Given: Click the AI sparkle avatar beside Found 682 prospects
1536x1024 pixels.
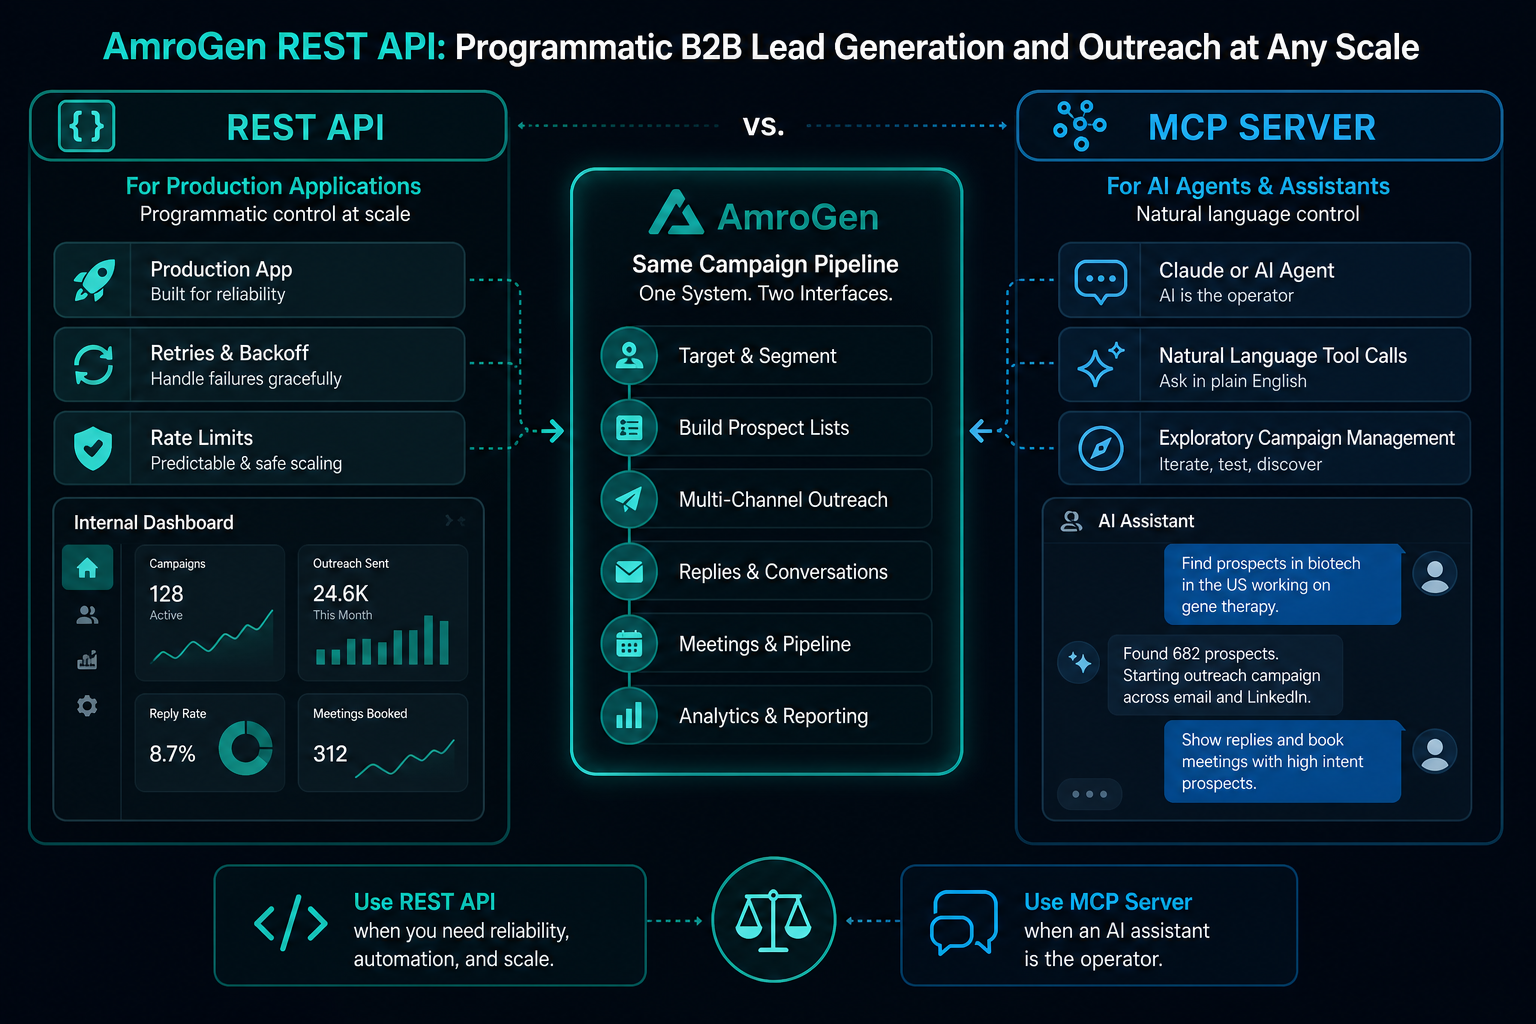Looking at the screenshot, I should point(1080,662).
